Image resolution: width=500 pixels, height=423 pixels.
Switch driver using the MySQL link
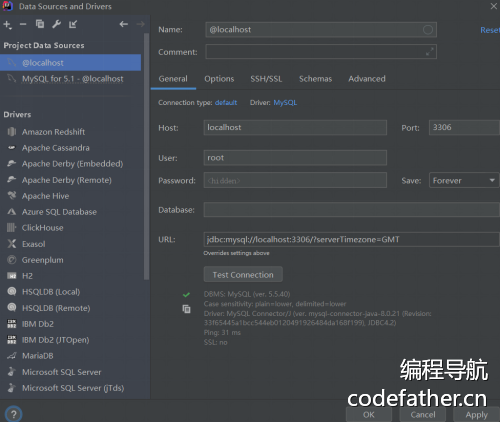[285, 102]
